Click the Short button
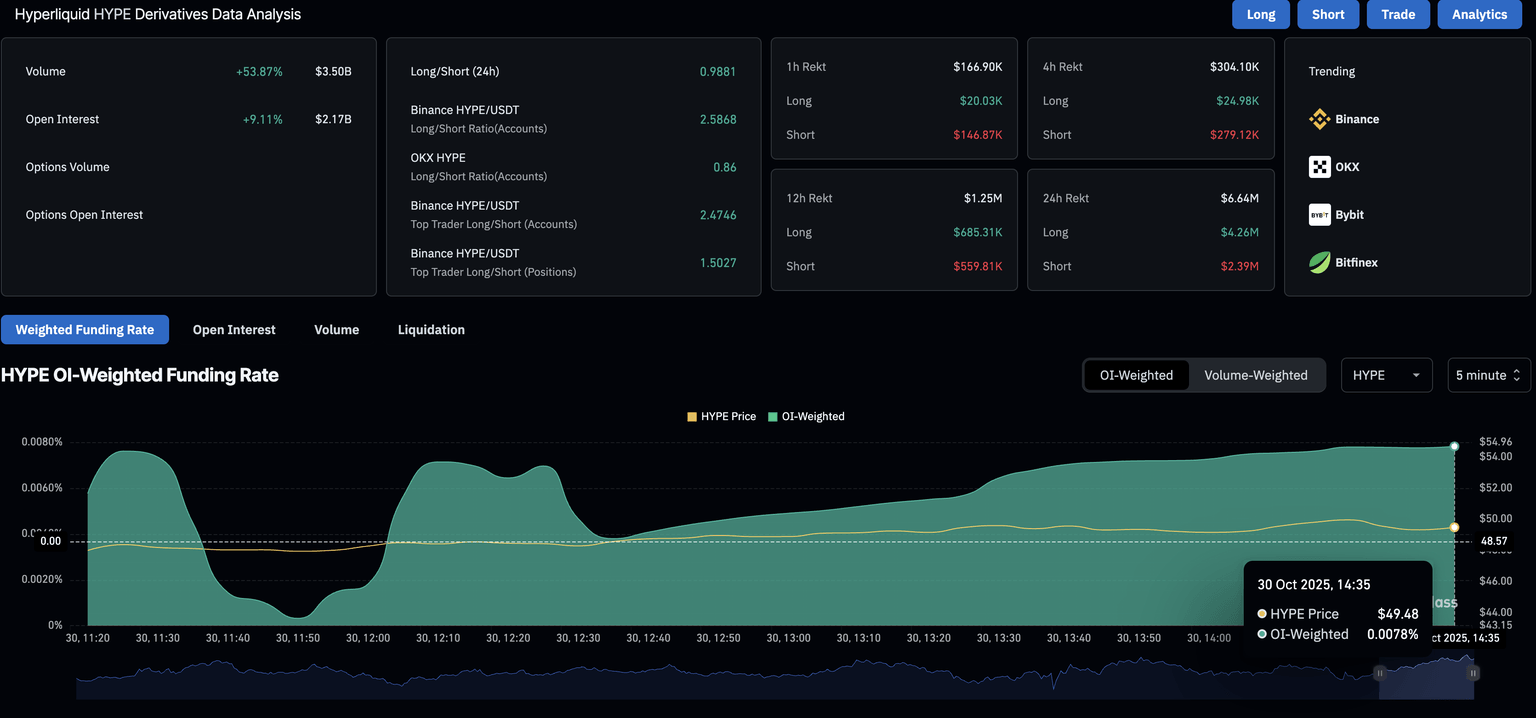Image resolution: width=1536 pixels, height=718 pixels. click(1328, 15)
